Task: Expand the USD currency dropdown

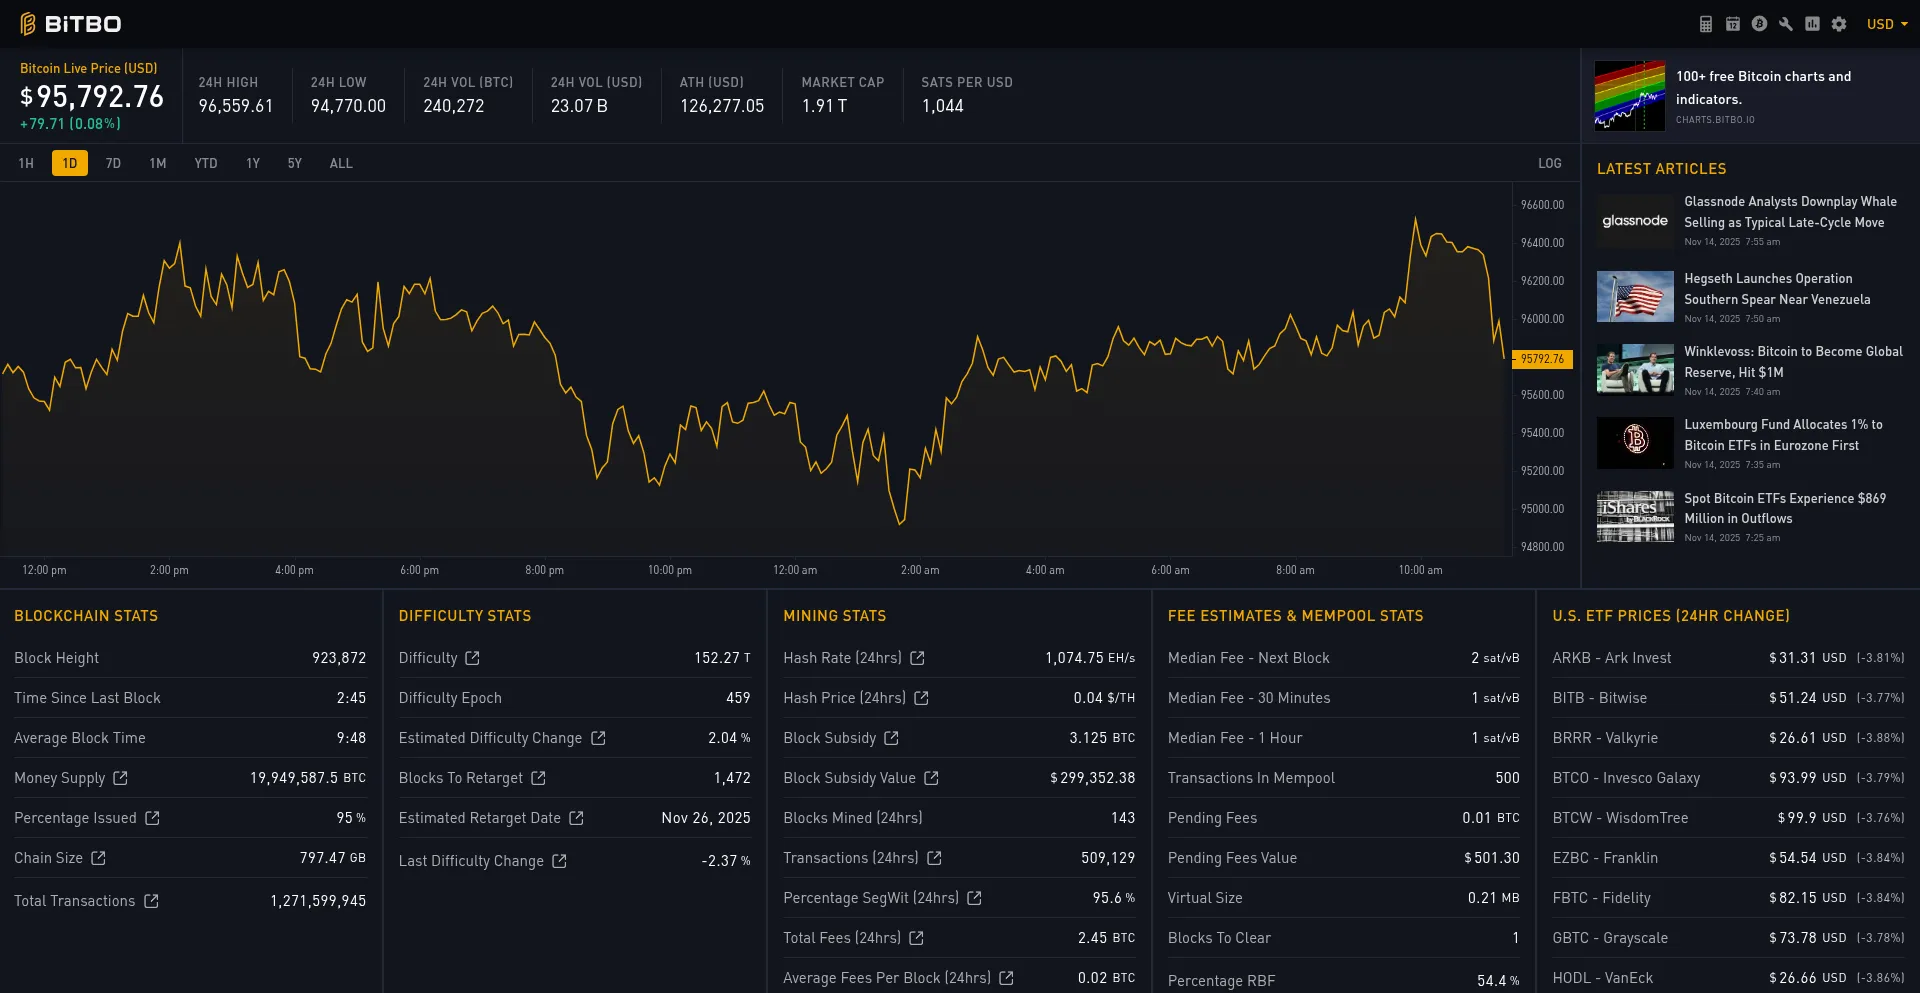Action: point(1886,24)
